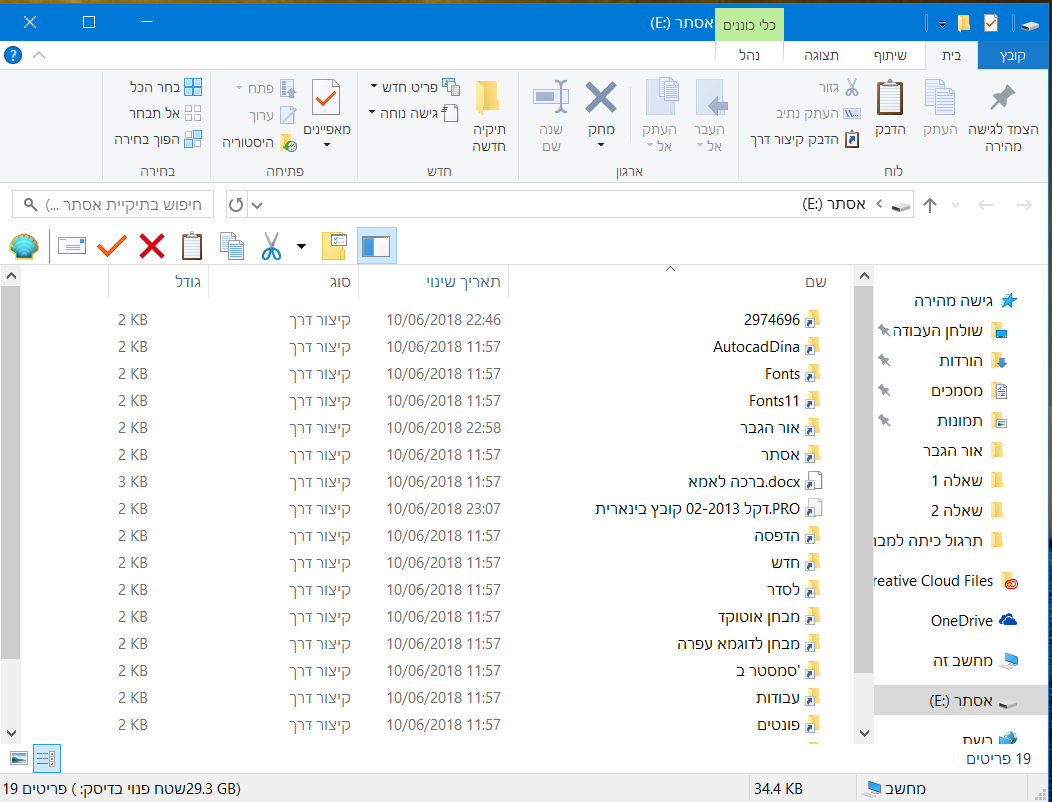Click the scissors cut toolbar icon
The width and height of the screenshot is (1052, 802).
point(271,246)
